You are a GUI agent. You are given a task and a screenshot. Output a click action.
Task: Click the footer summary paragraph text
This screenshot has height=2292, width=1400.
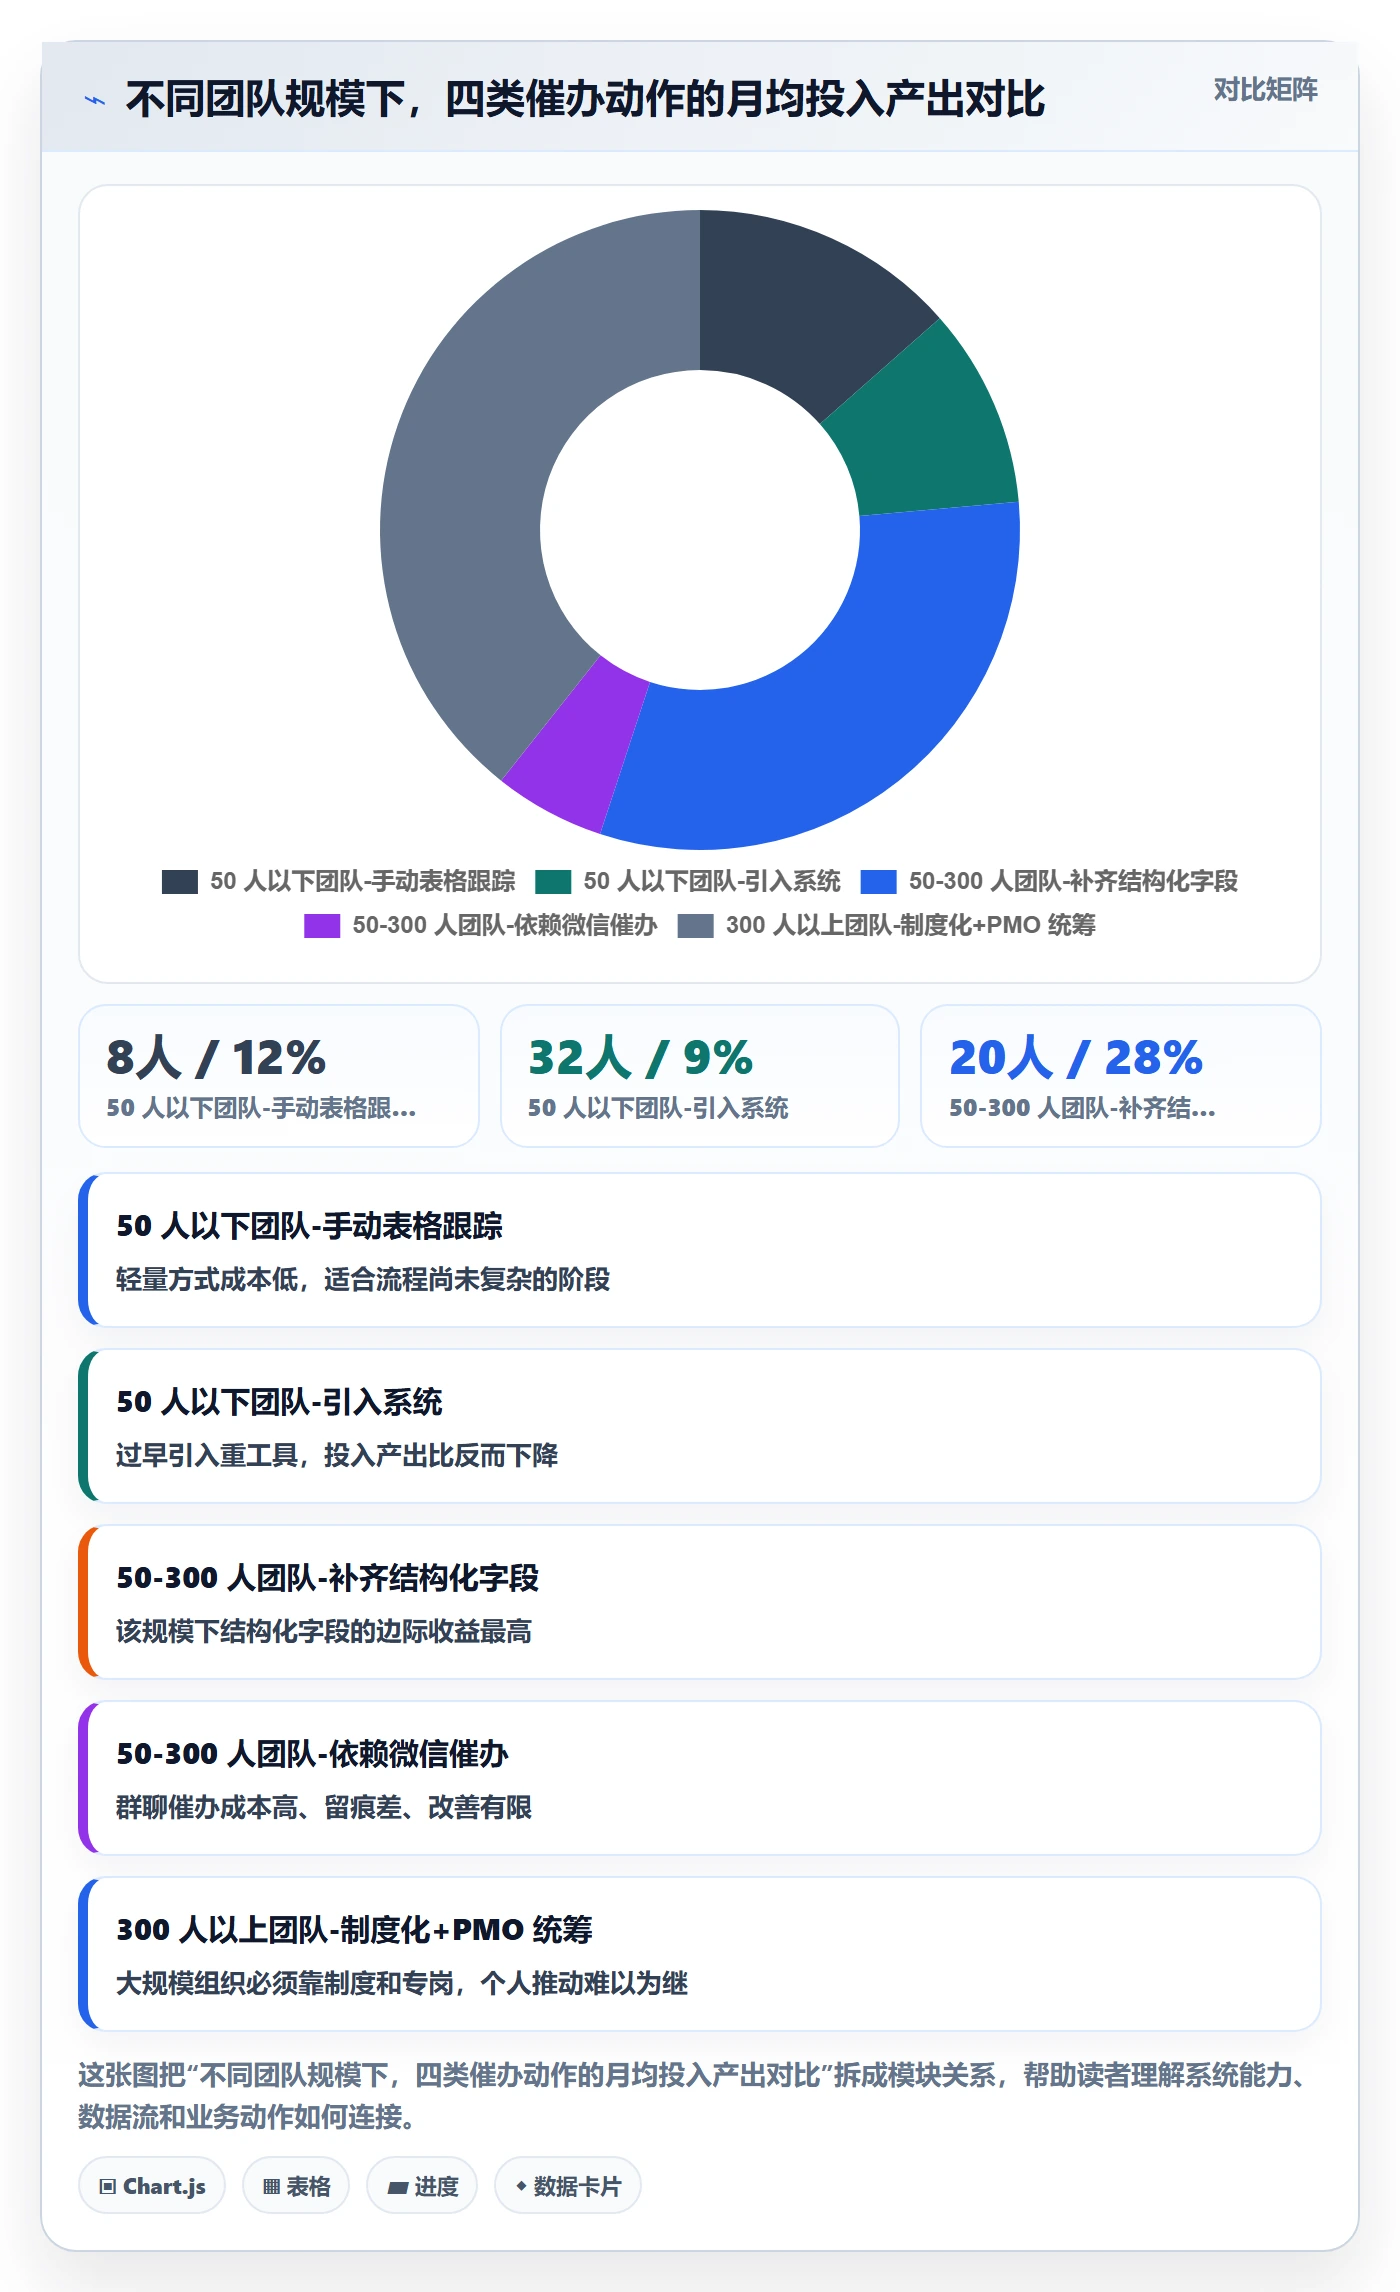pos(693,2097)
